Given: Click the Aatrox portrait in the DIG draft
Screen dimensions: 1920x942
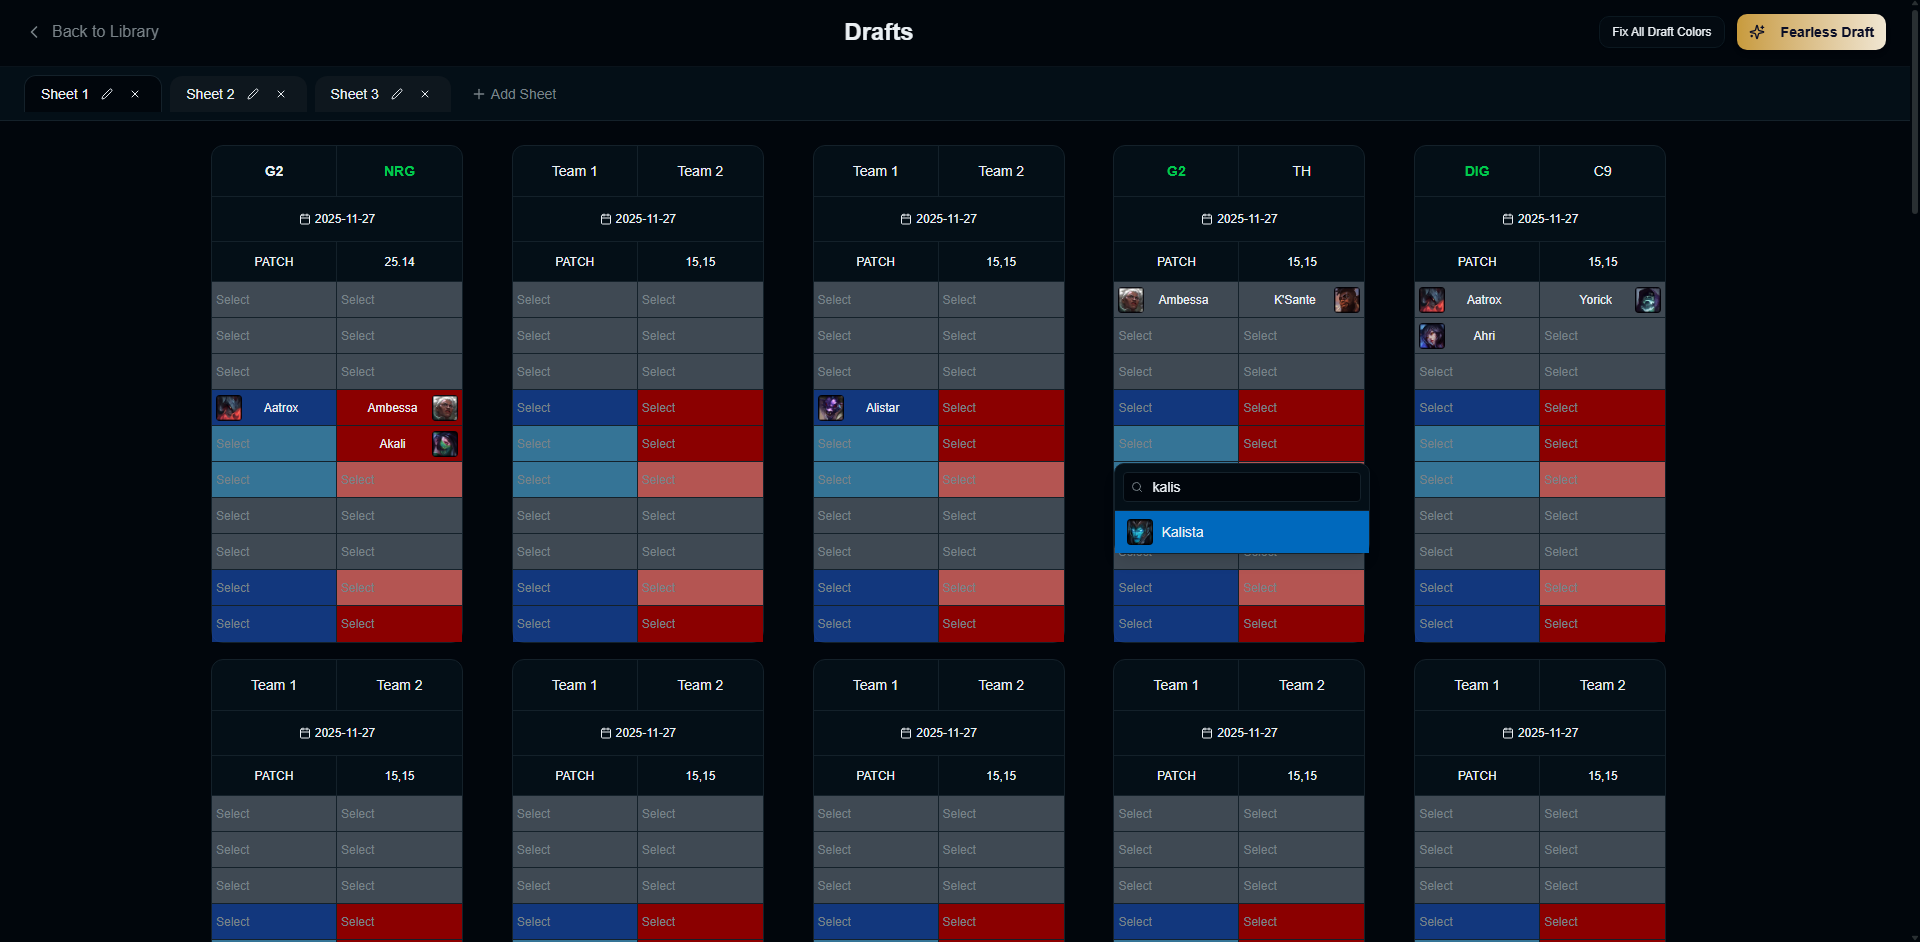Looking at the screenshot, I should click(x=1431, y=299).
